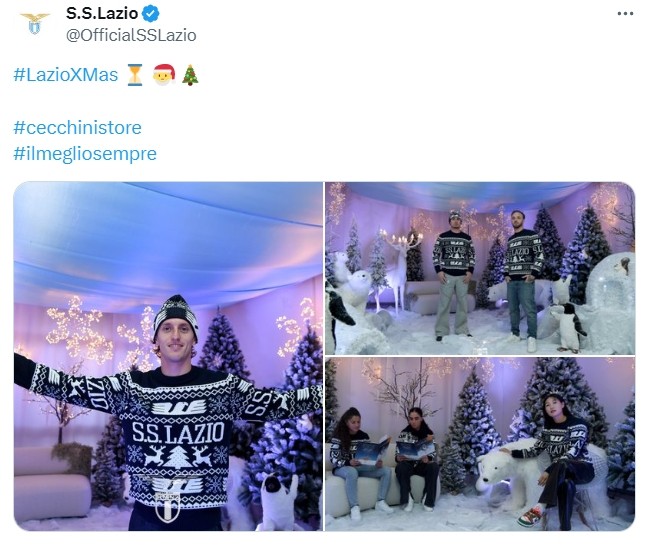Open the #LazioXMas hashtag
648x547 pixels.
point(66,75)
